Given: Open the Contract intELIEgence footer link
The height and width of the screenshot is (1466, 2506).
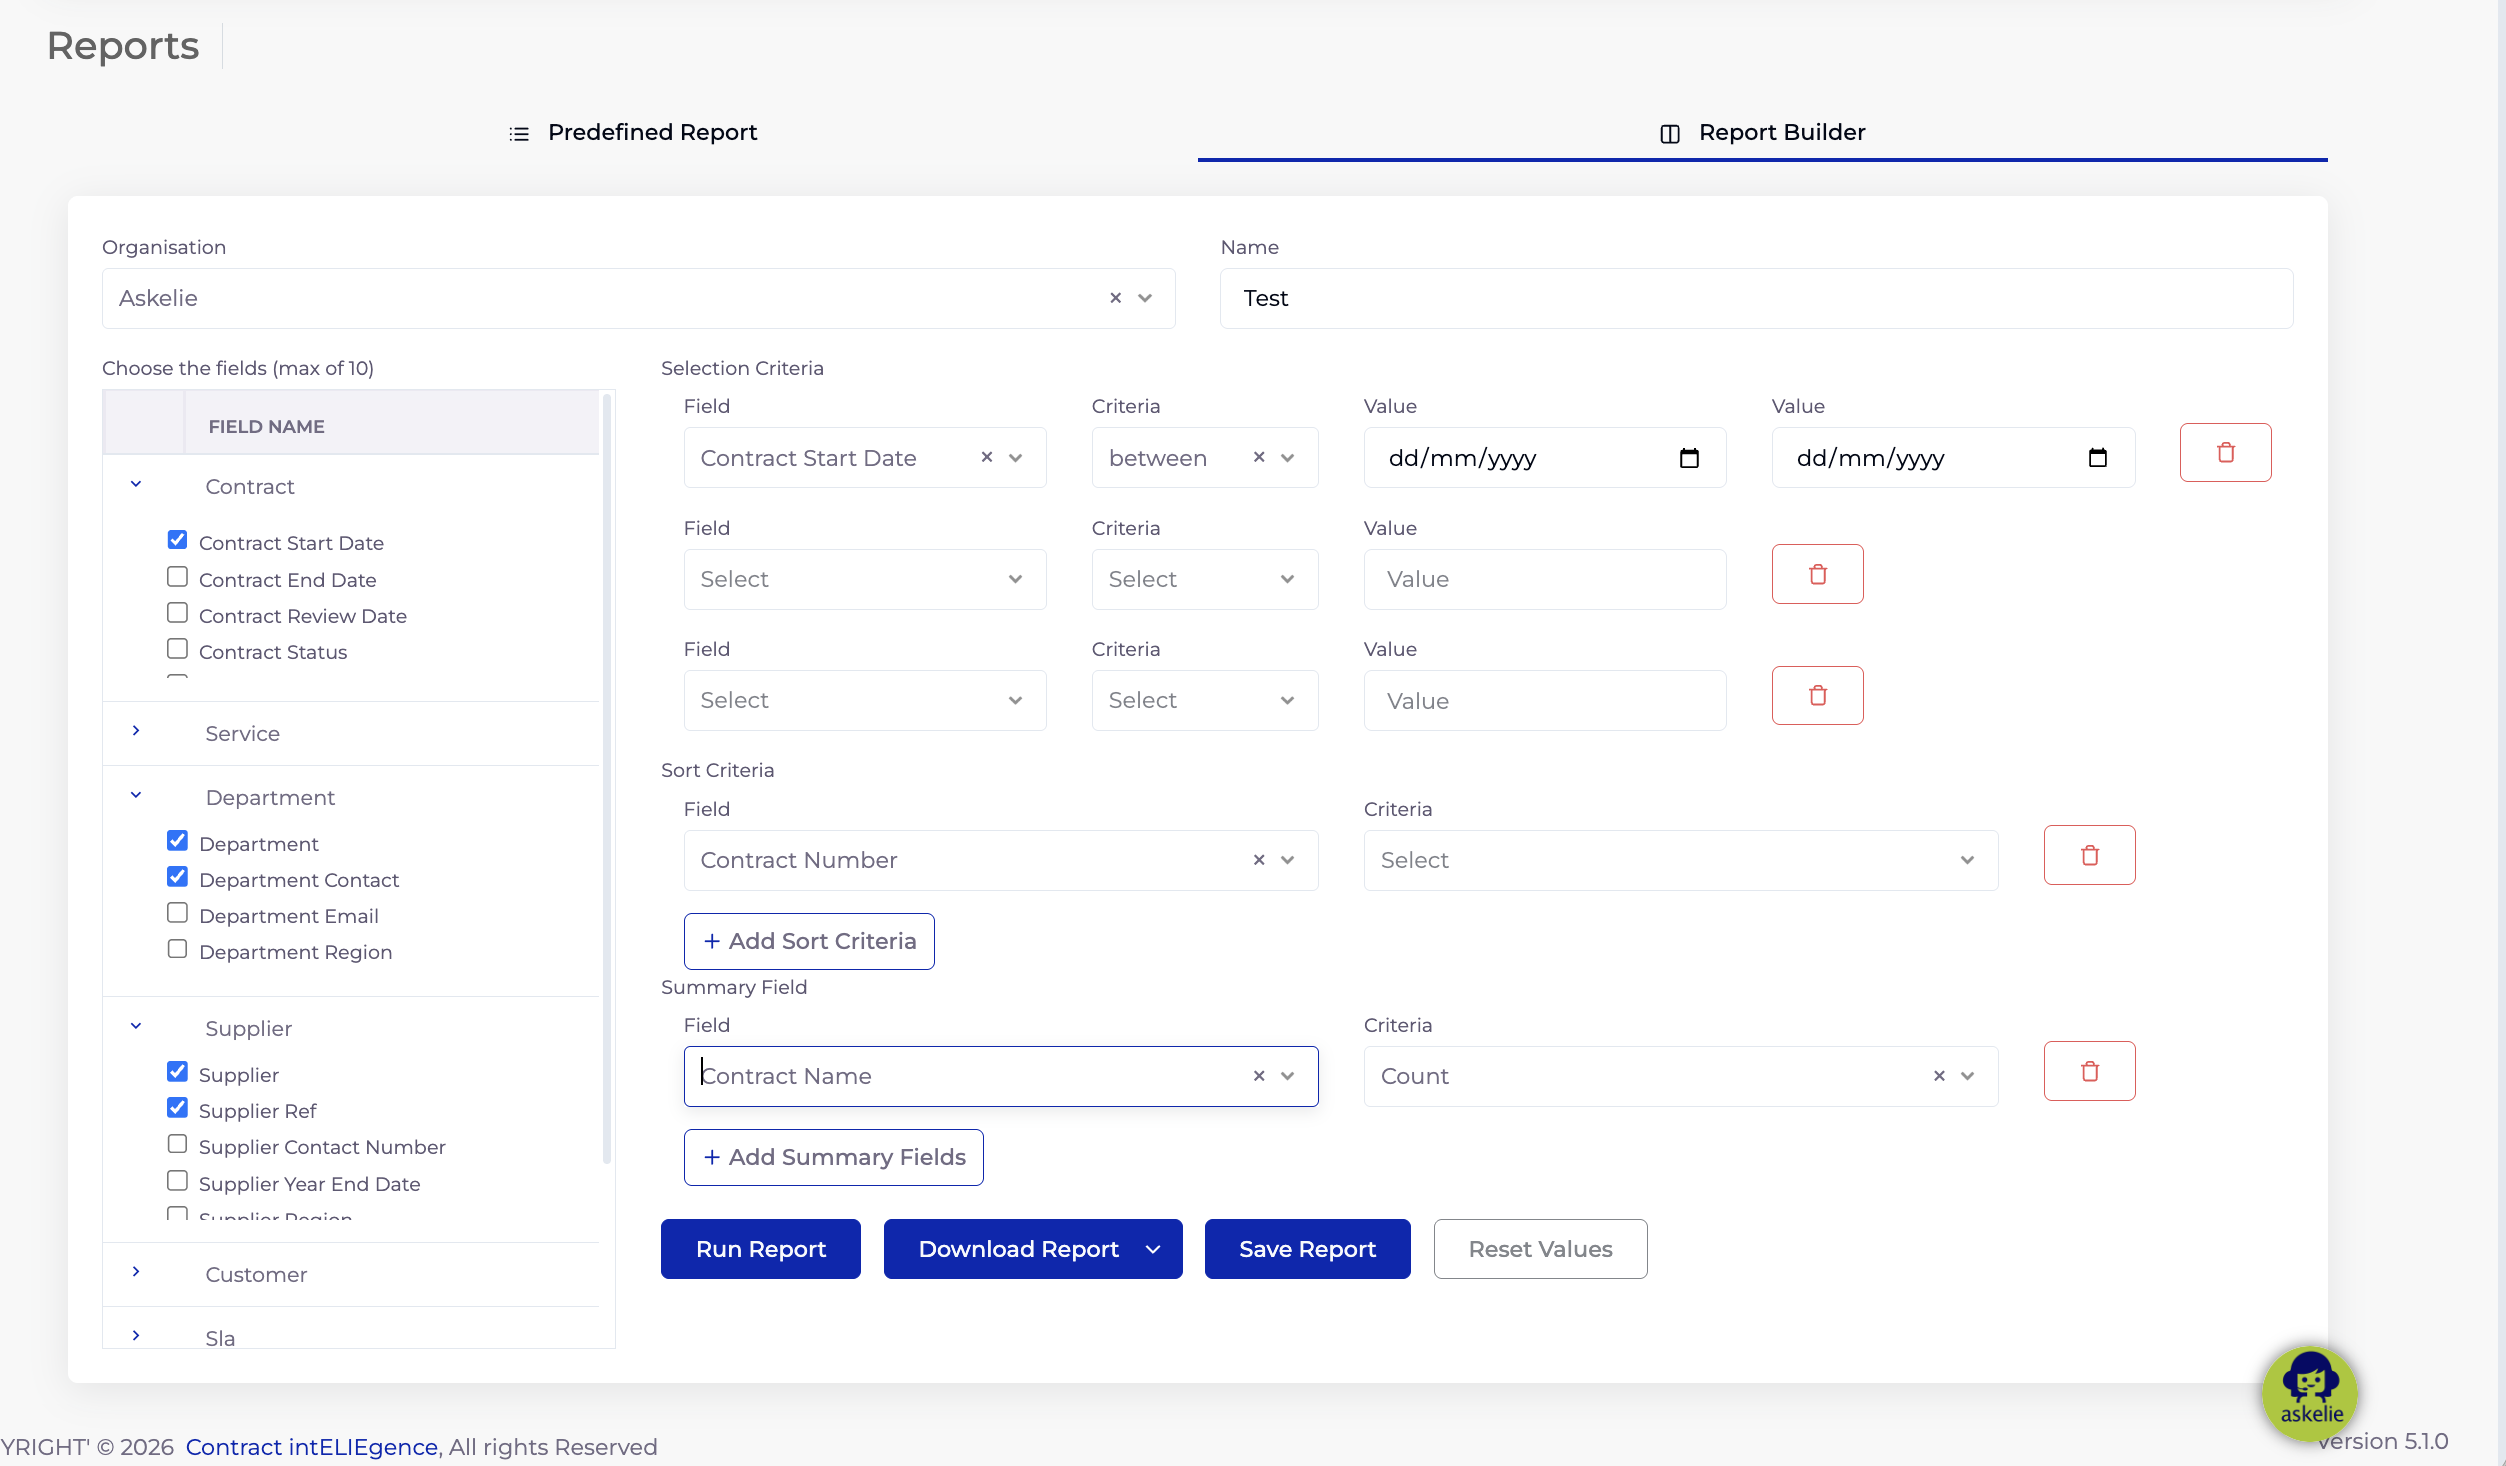Looking at the screenshot, I should pos(312,1447).
